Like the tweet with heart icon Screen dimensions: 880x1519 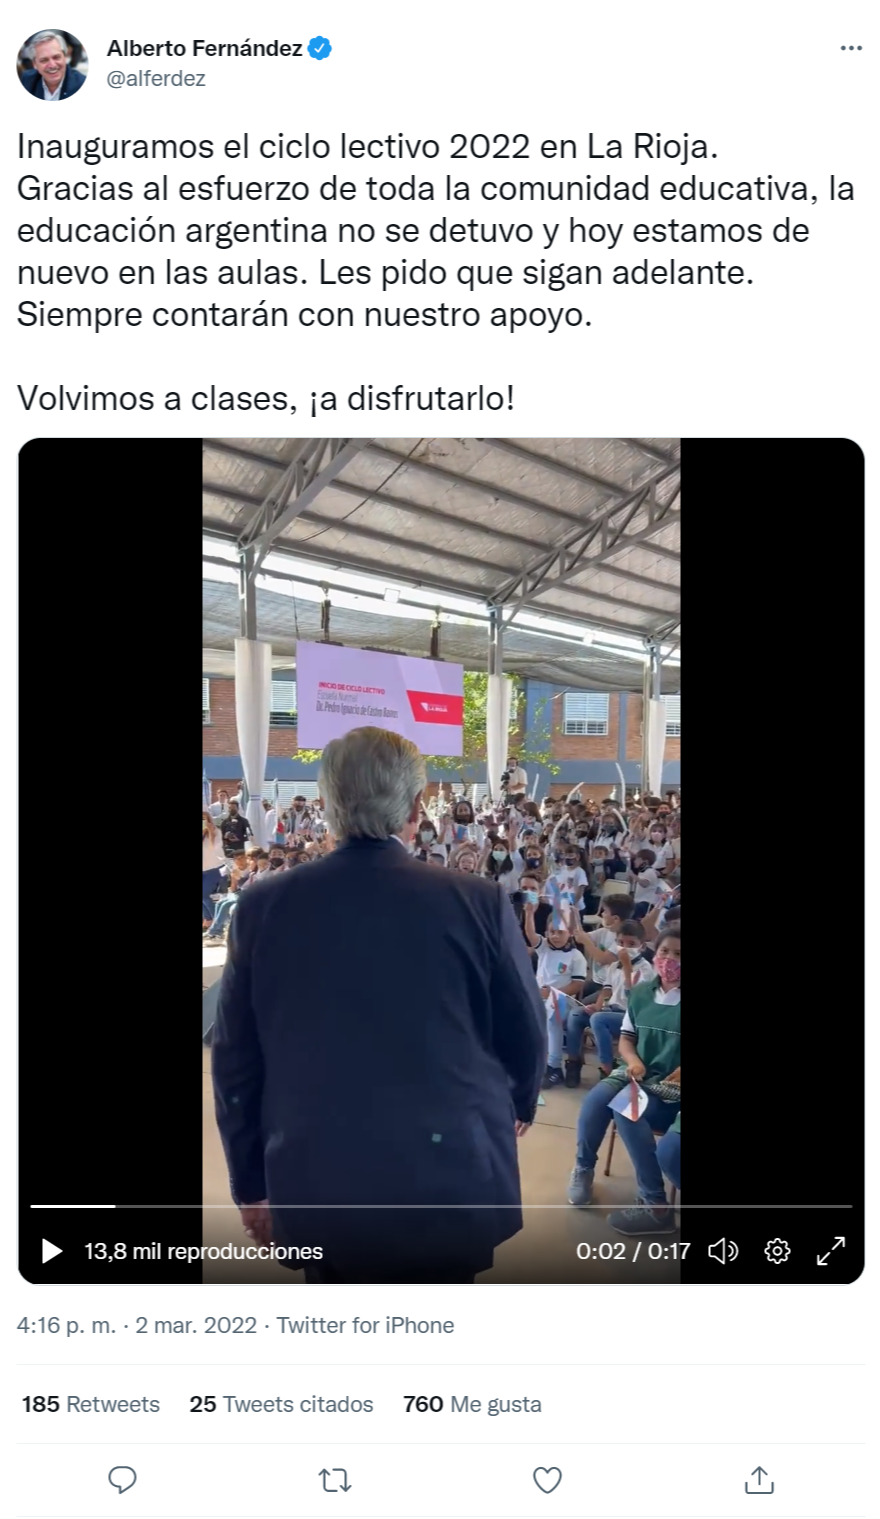point(547,1480)
